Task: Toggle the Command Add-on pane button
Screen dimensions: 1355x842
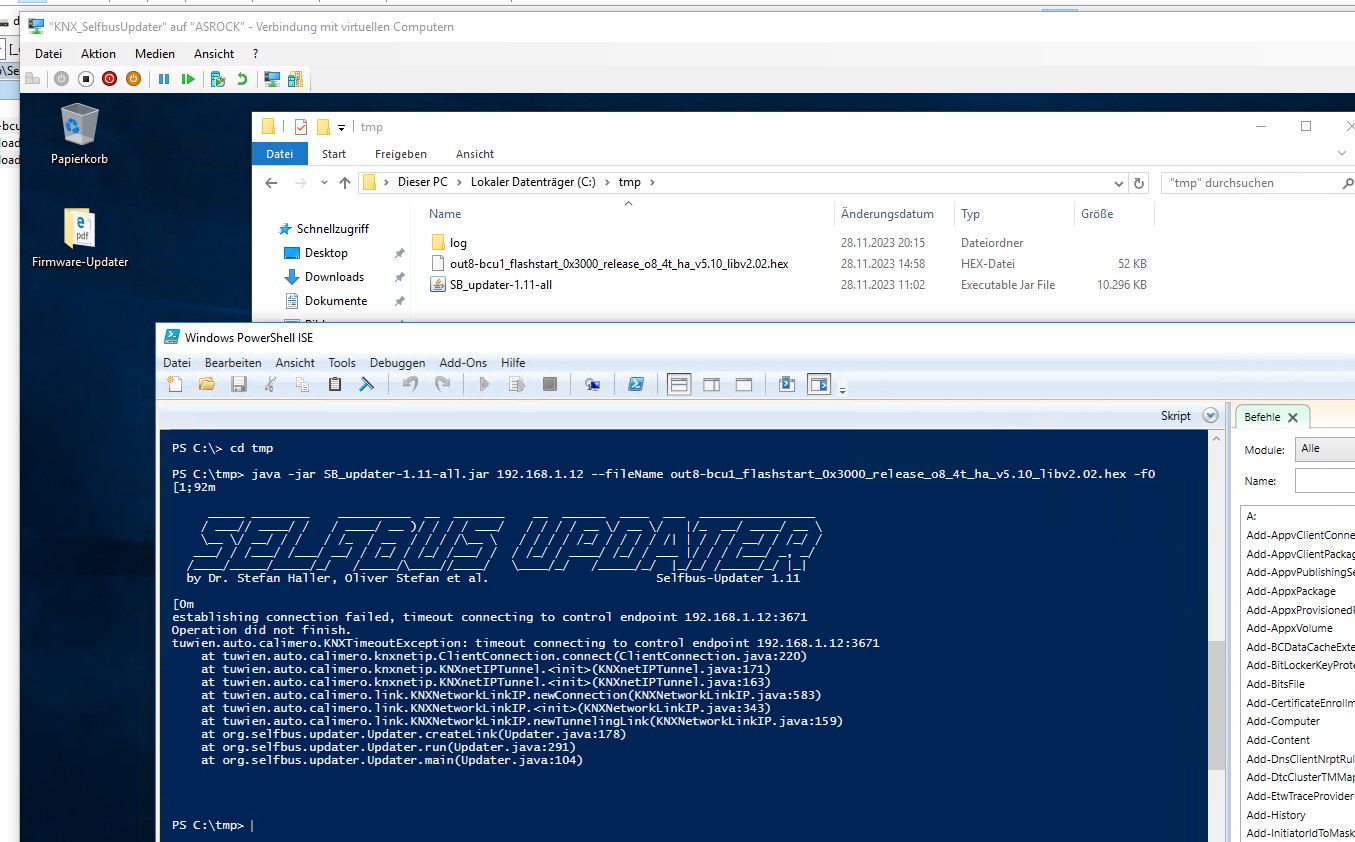Action: coord(819,384)
